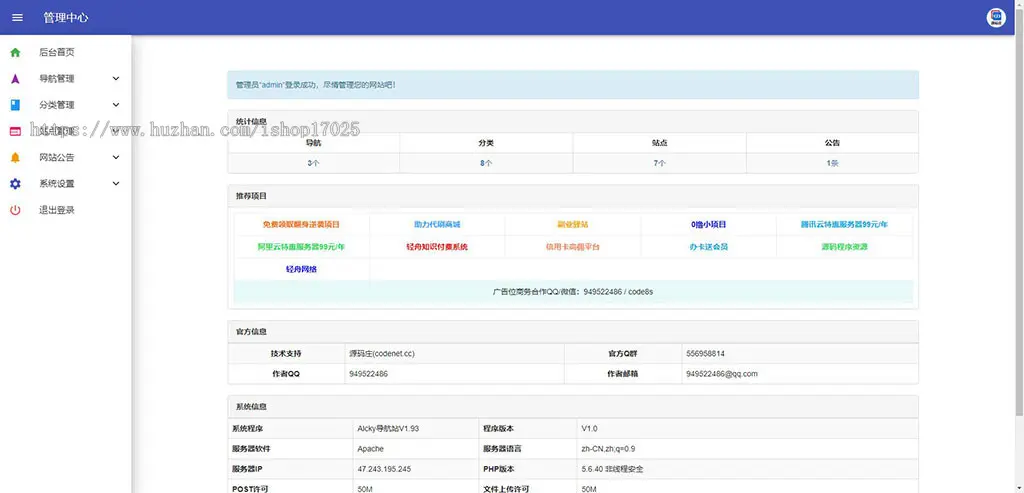Open the 后台首页 menu item
Screen dimensions: 1024x493
(57, 52)
